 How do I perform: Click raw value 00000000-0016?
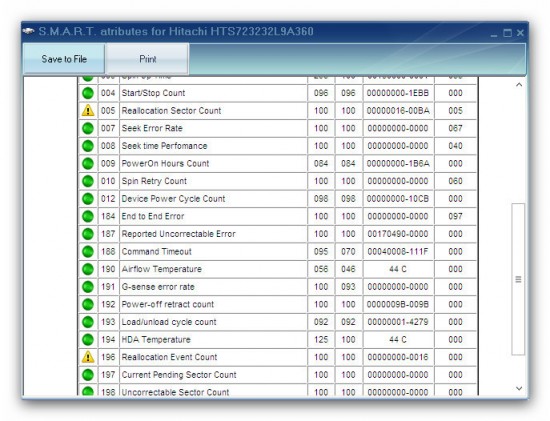point(398,357)
